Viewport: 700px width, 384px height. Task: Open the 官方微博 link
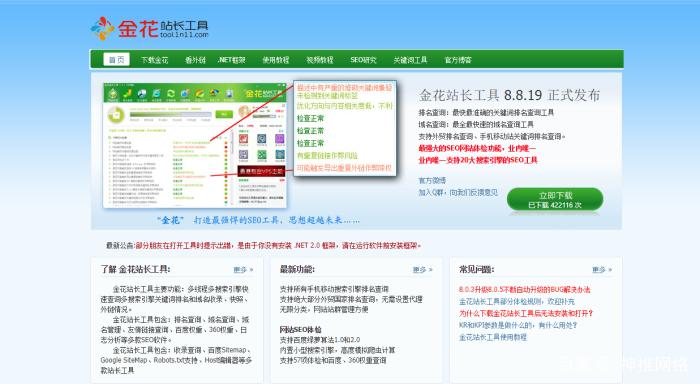click(432, 180)
